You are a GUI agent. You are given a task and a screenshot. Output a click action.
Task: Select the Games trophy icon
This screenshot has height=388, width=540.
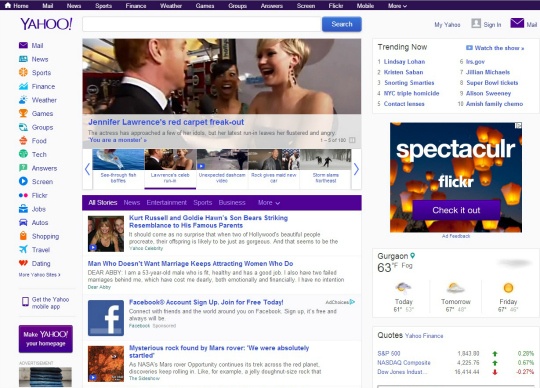point(23,113)
